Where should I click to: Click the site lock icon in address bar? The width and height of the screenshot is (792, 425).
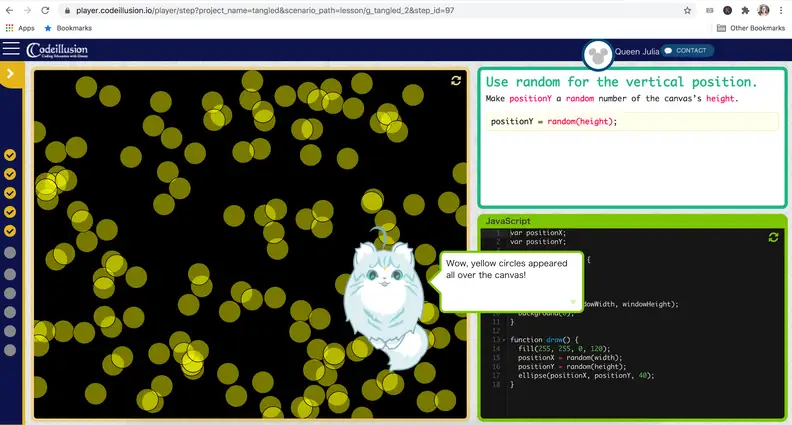pyautogui.click(x=67, y=10)
